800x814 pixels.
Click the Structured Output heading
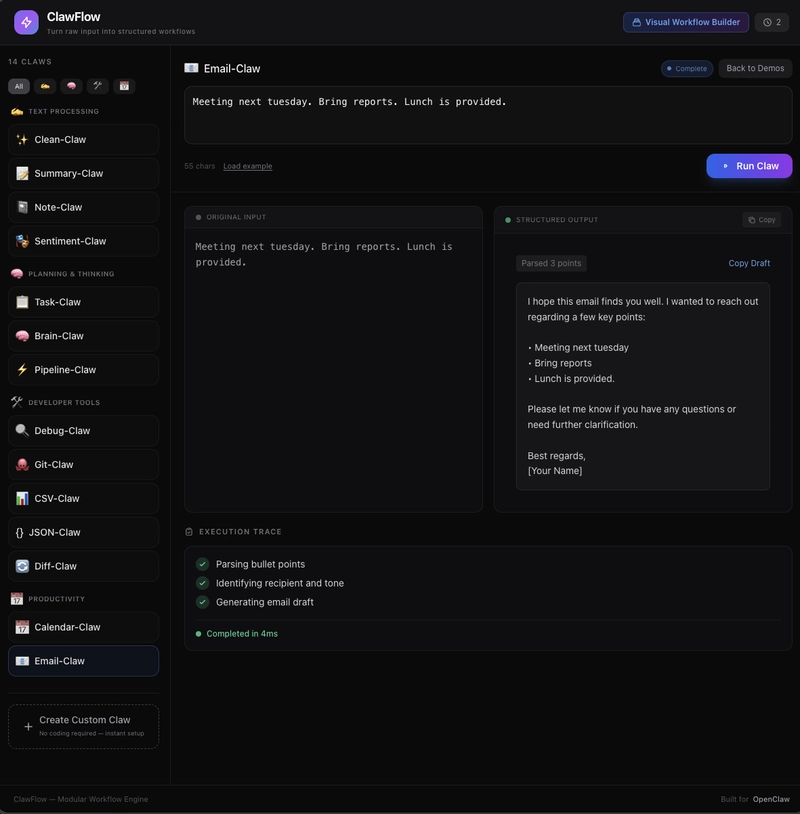coord(557,220)
